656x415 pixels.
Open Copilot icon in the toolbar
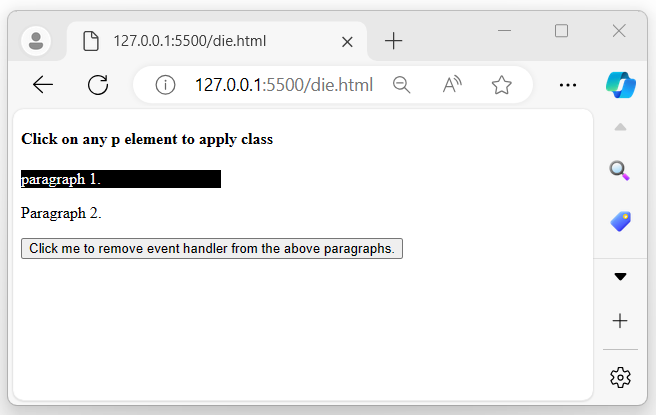(621, 85)
